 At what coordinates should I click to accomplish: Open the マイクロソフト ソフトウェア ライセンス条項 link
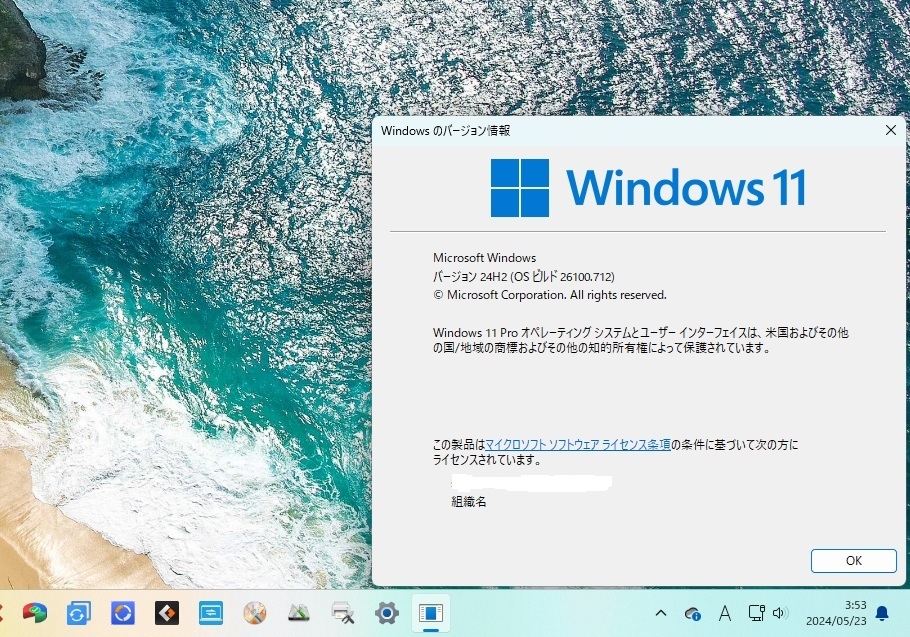point(577,445)
